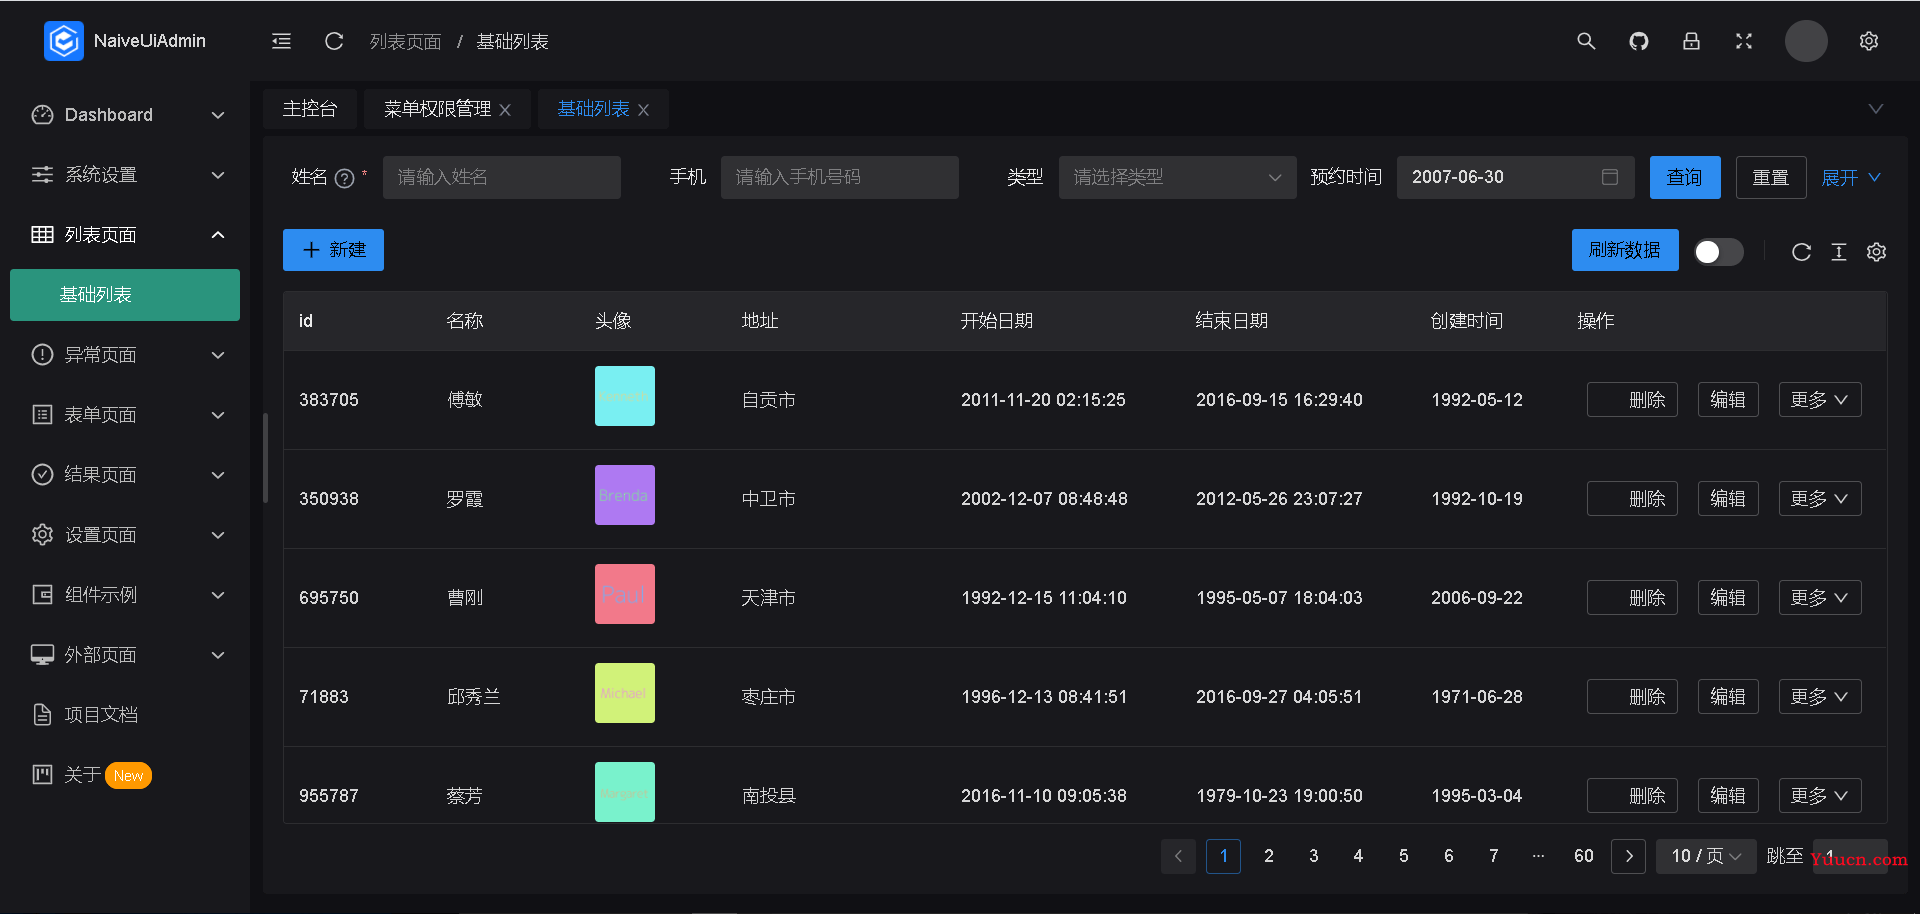Click the 跳至 page jump input
Viewport: 1920px width, 914px height.
[x=1850, y=856]
